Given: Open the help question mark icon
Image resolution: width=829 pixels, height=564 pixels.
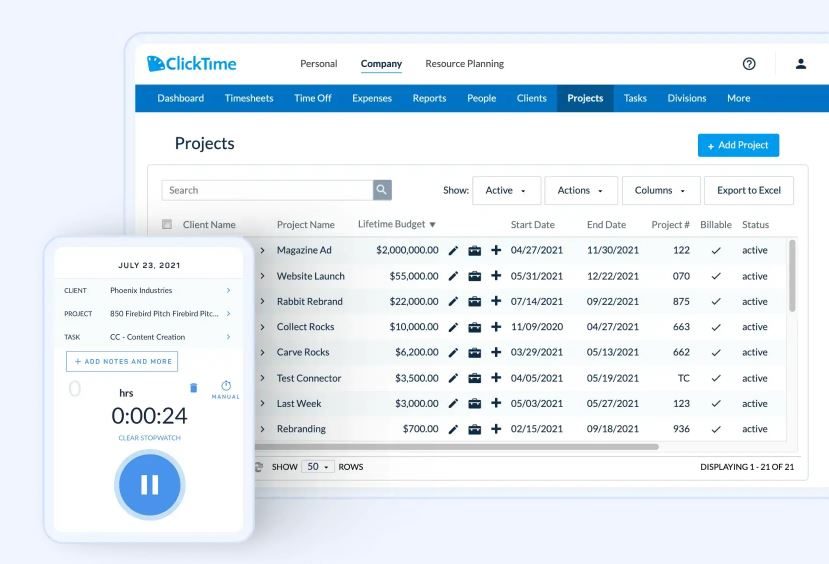Looking at the screenshot, I should click(749, 64).
